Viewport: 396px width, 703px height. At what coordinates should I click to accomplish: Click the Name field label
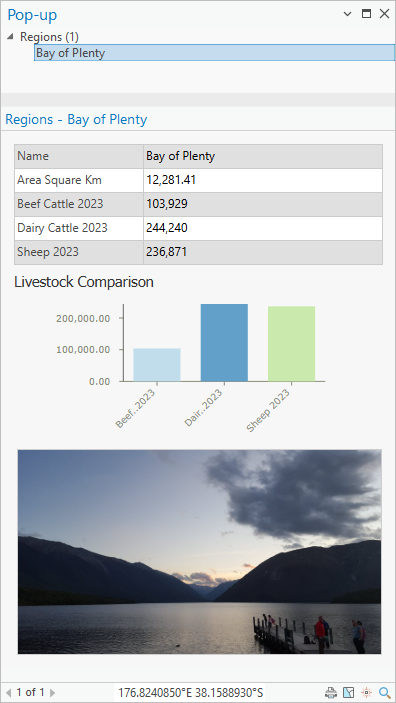(x=33, y=156)
